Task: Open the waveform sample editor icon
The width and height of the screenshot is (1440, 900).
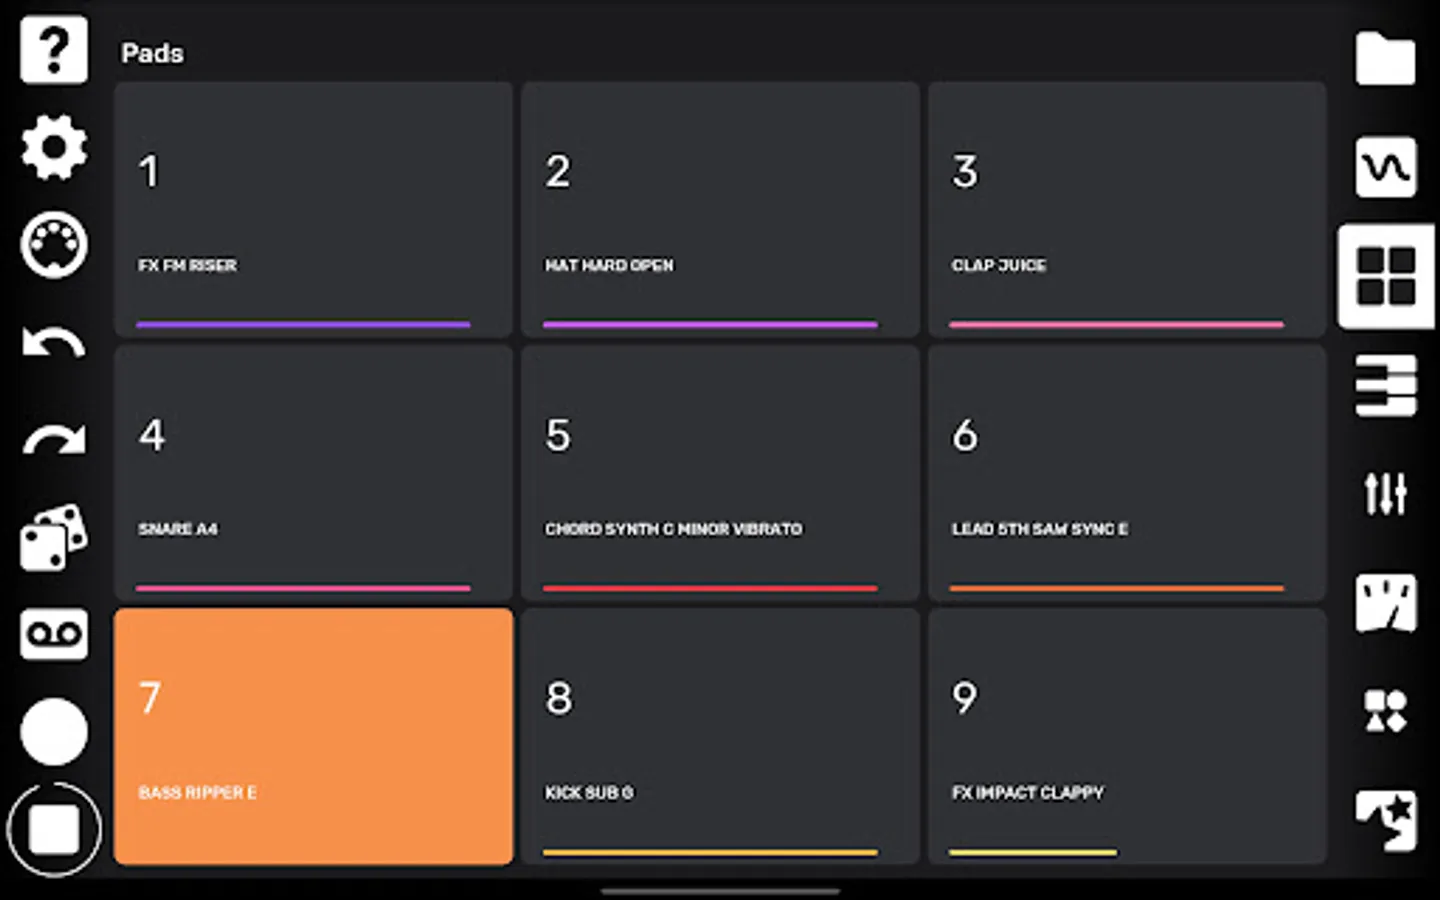Action: pos(1386,167)
